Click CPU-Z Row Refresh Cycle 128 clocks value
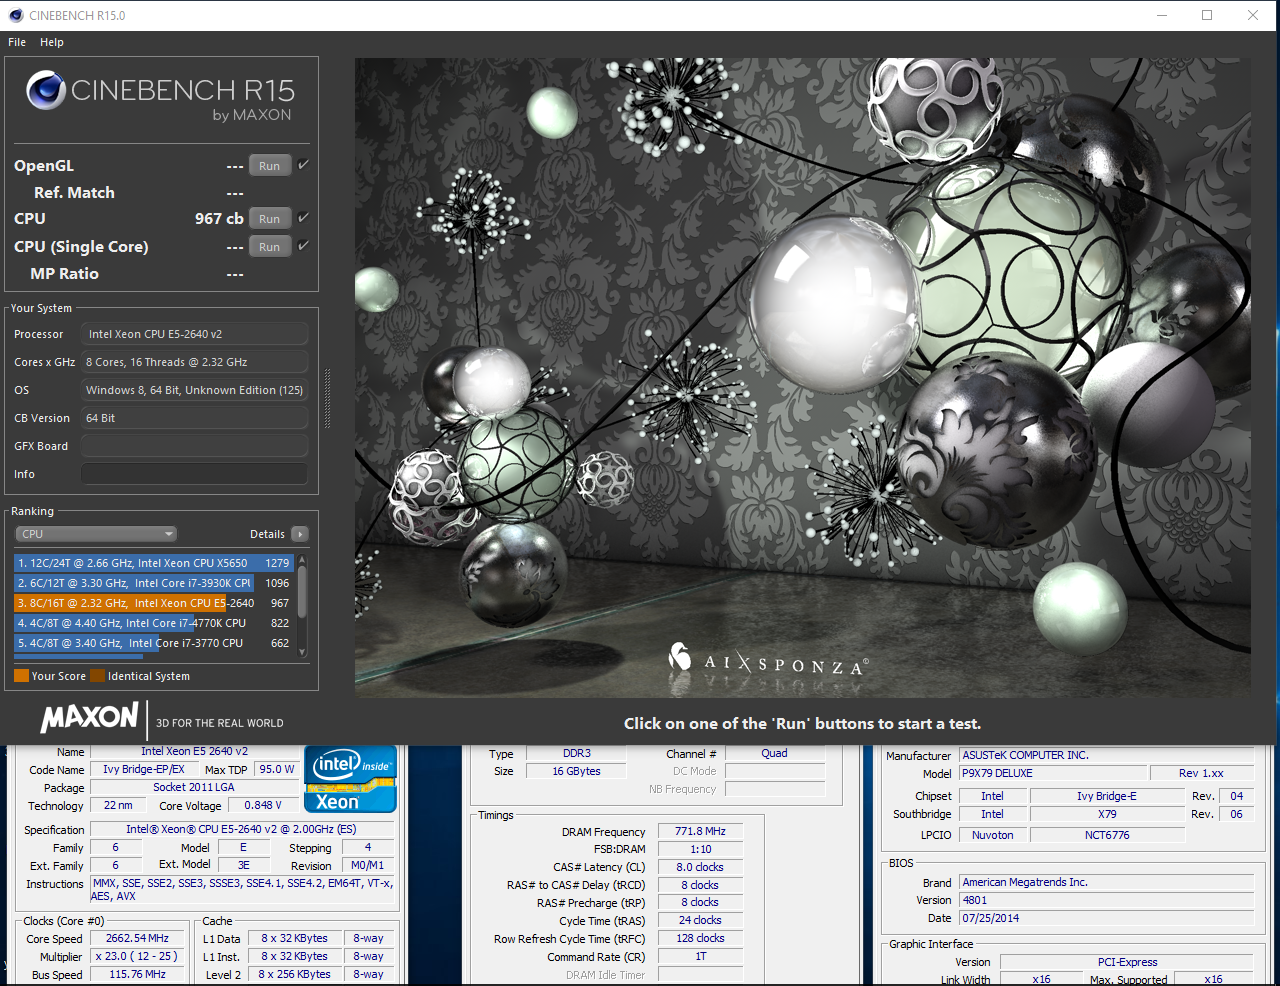 click(700, 938)
